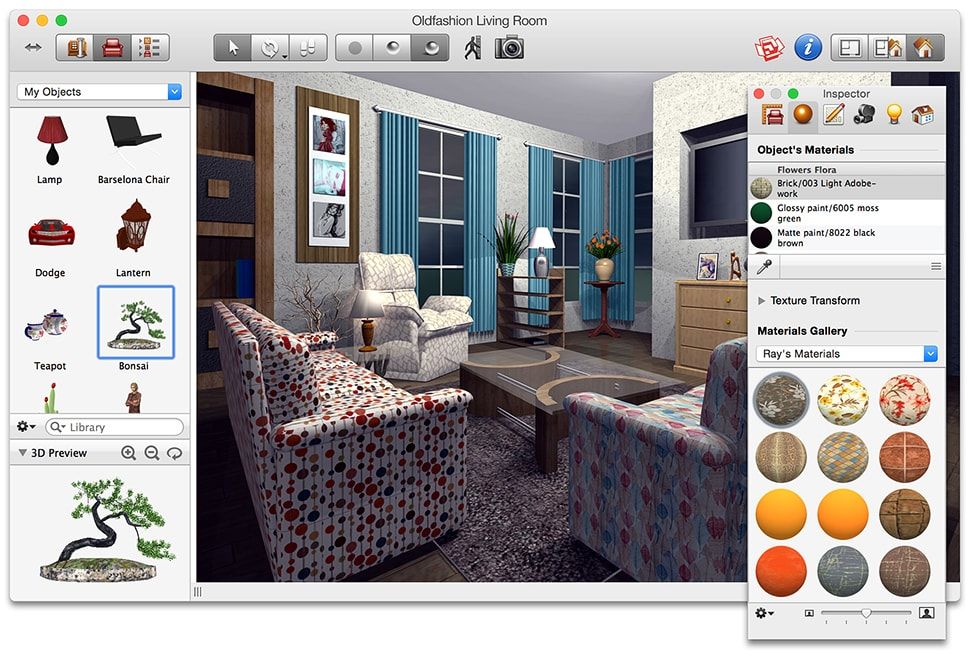Screen dimensions: 970x656
Task: Switch to 3D house view mode
Action: (924, 47)
